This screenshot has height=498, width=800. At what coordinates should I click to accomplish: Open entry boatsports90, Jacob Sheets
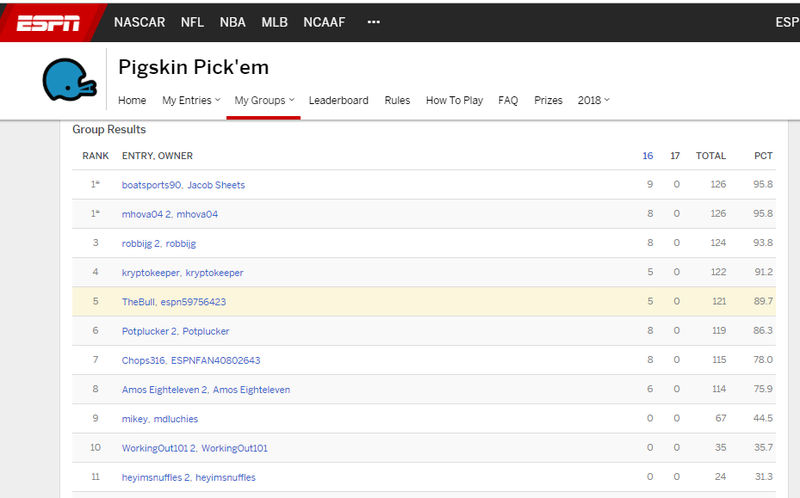pos(183,185)
